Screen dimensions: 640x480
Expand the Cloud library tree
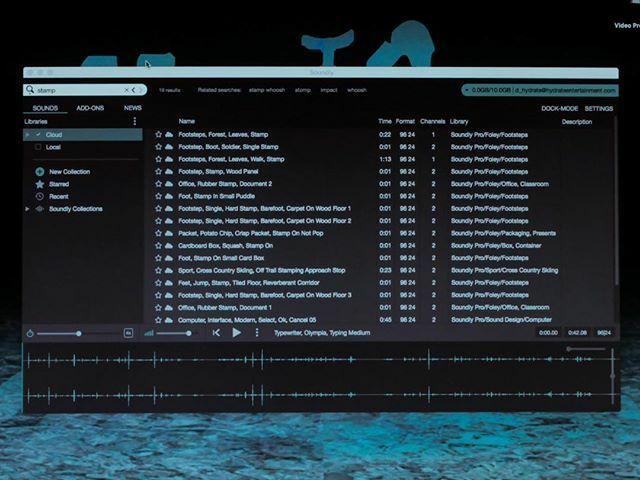click(27, 135)
